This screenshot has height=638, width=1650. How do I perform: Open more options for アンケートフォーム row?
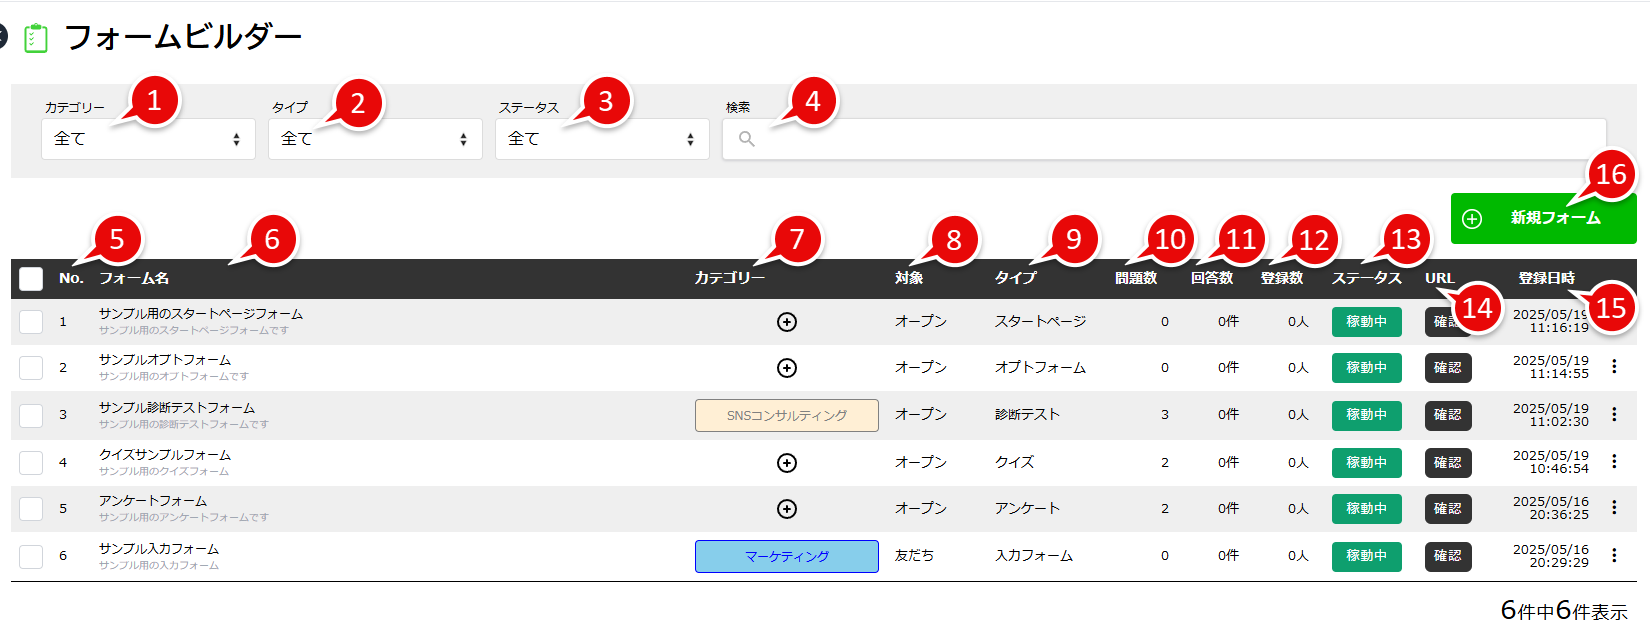point(1614,508)
